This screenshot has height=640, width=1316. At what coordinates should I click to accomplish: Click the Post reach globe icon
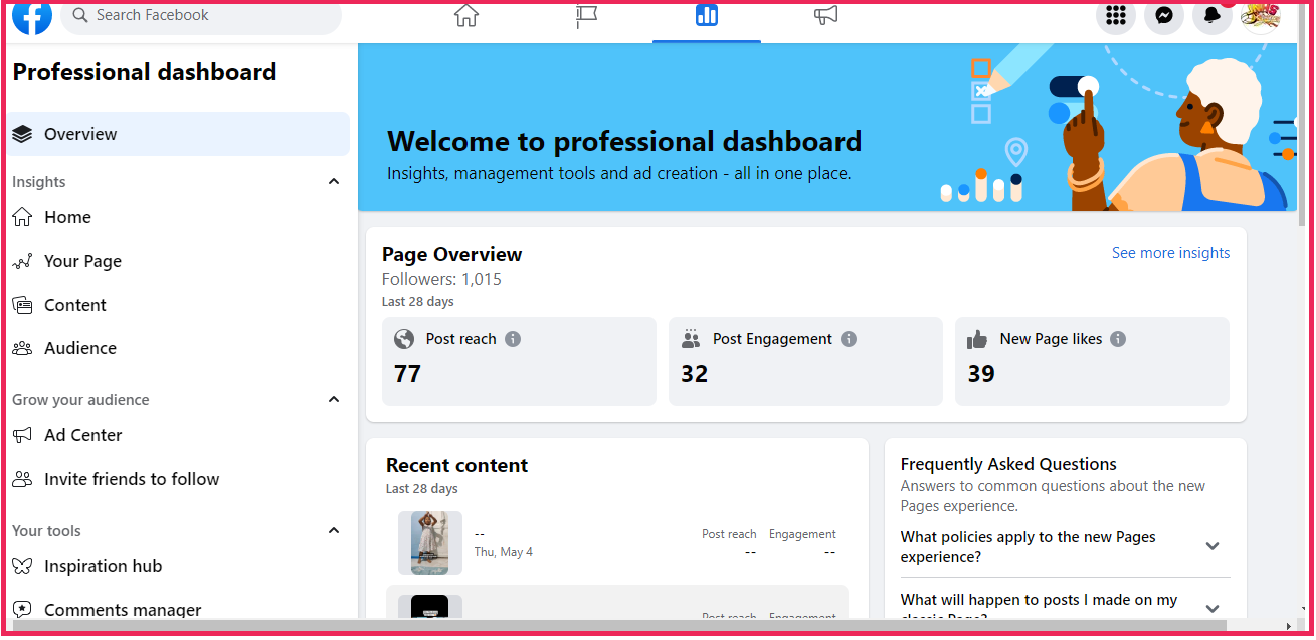[x=404, y=339]
